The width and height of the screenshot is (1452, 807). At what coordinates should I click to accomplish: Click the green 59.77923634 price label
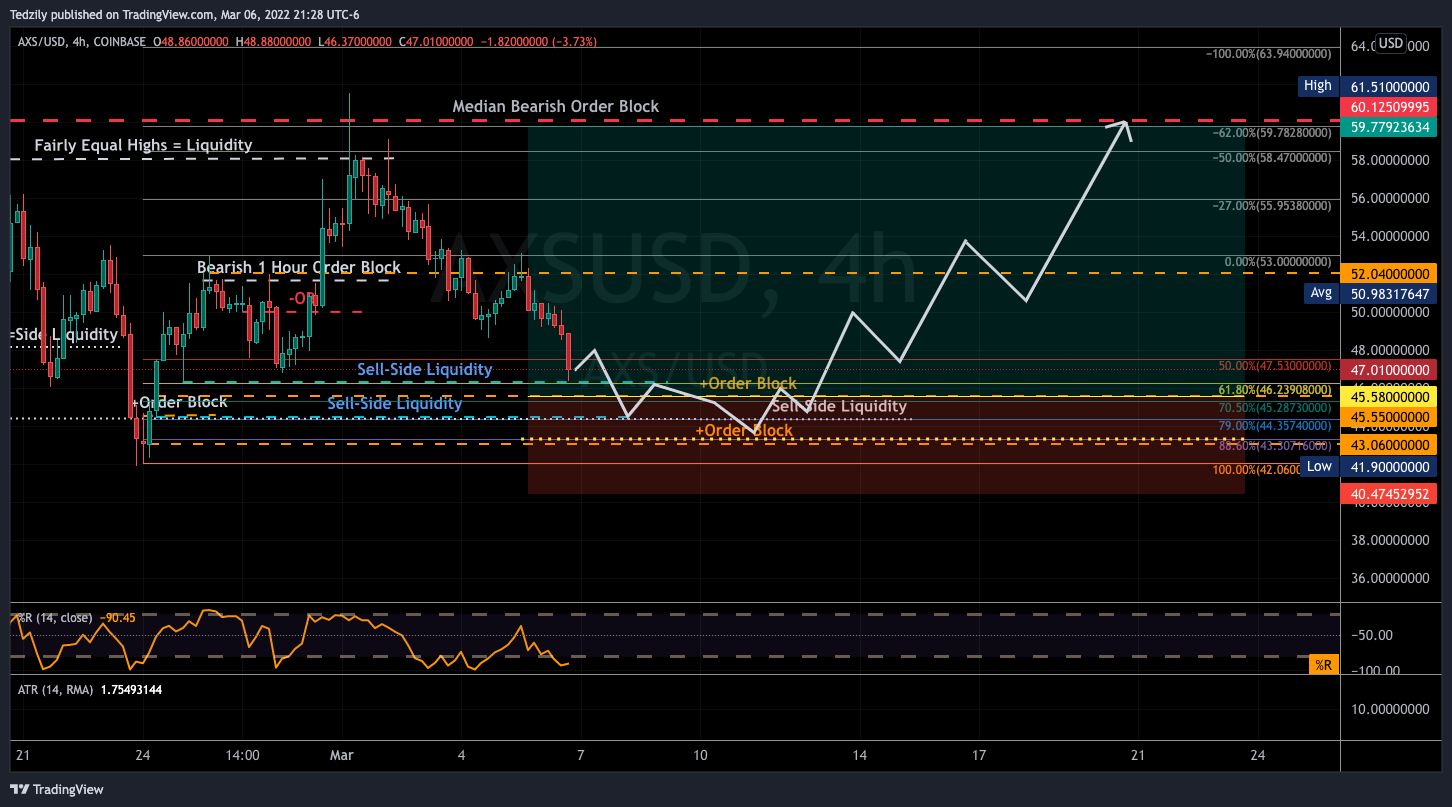[x=1390, y=127]
